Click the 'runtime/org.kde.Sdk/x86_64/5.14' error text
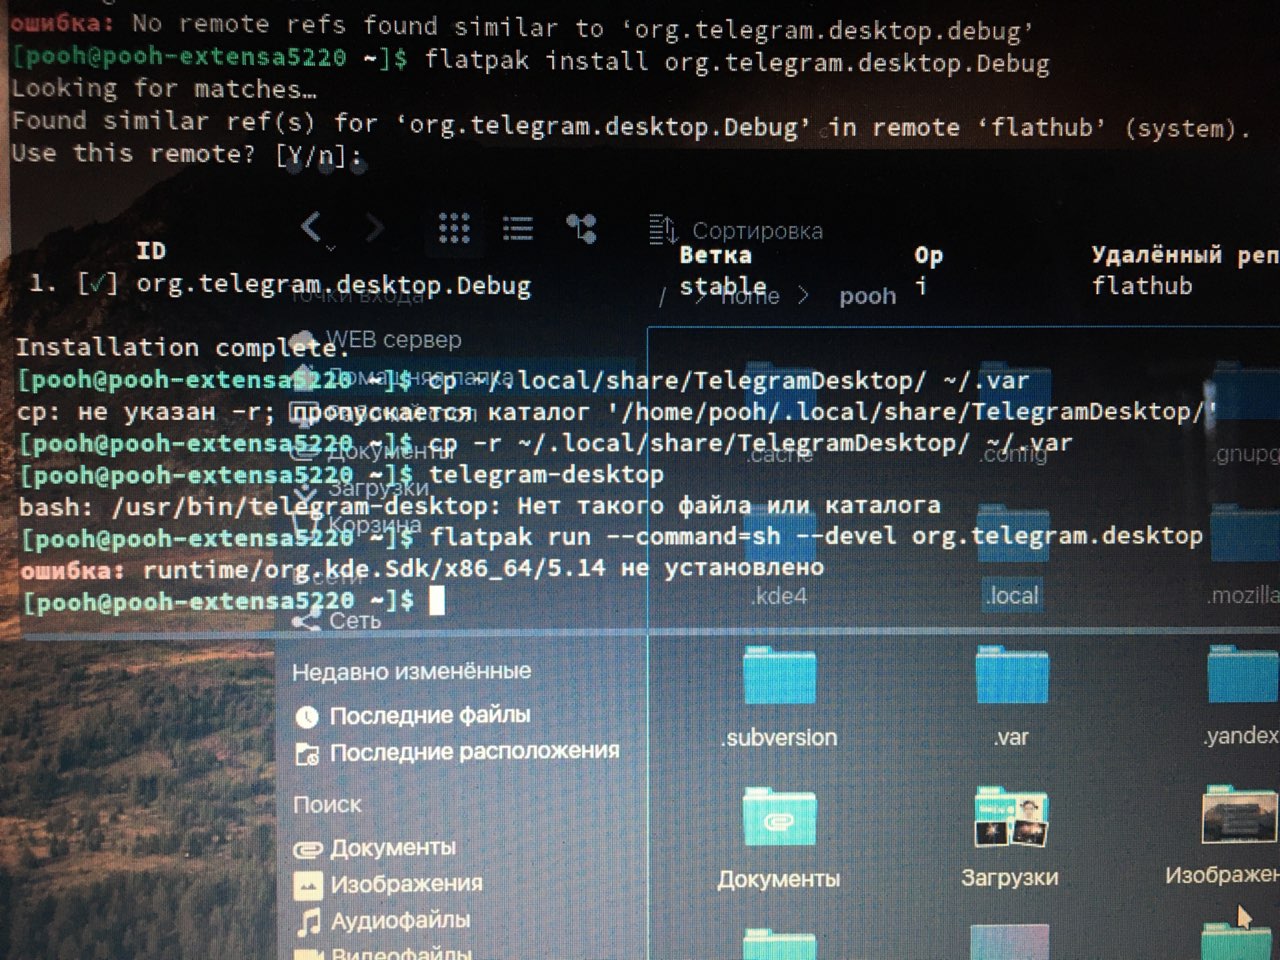 pos(374,569)
